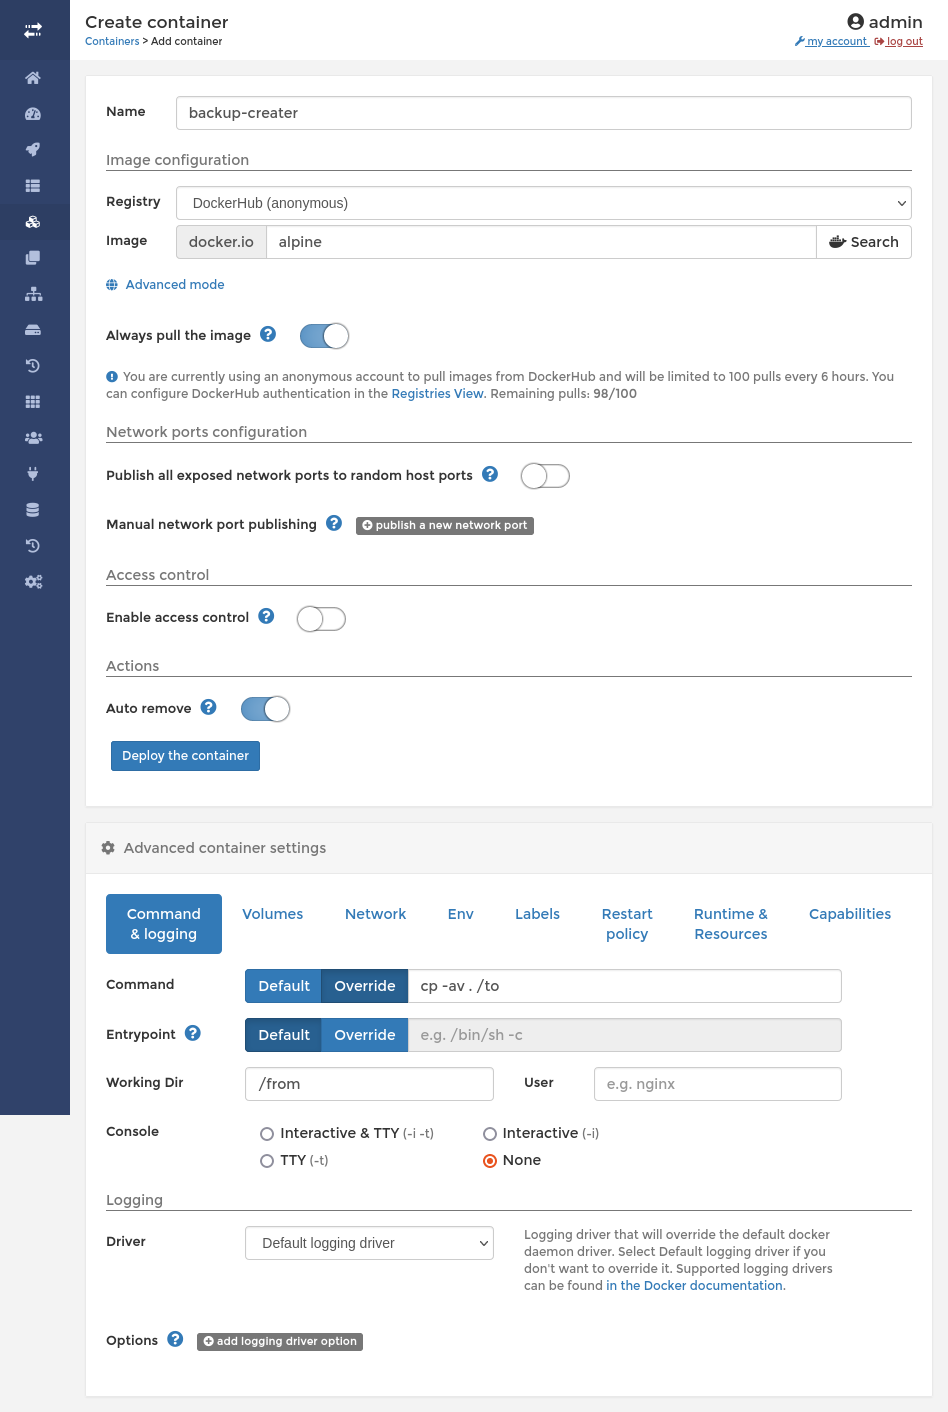Open the Registry dropdown
This screenshot has width=948, height=1412.
(x=543, y=203)
